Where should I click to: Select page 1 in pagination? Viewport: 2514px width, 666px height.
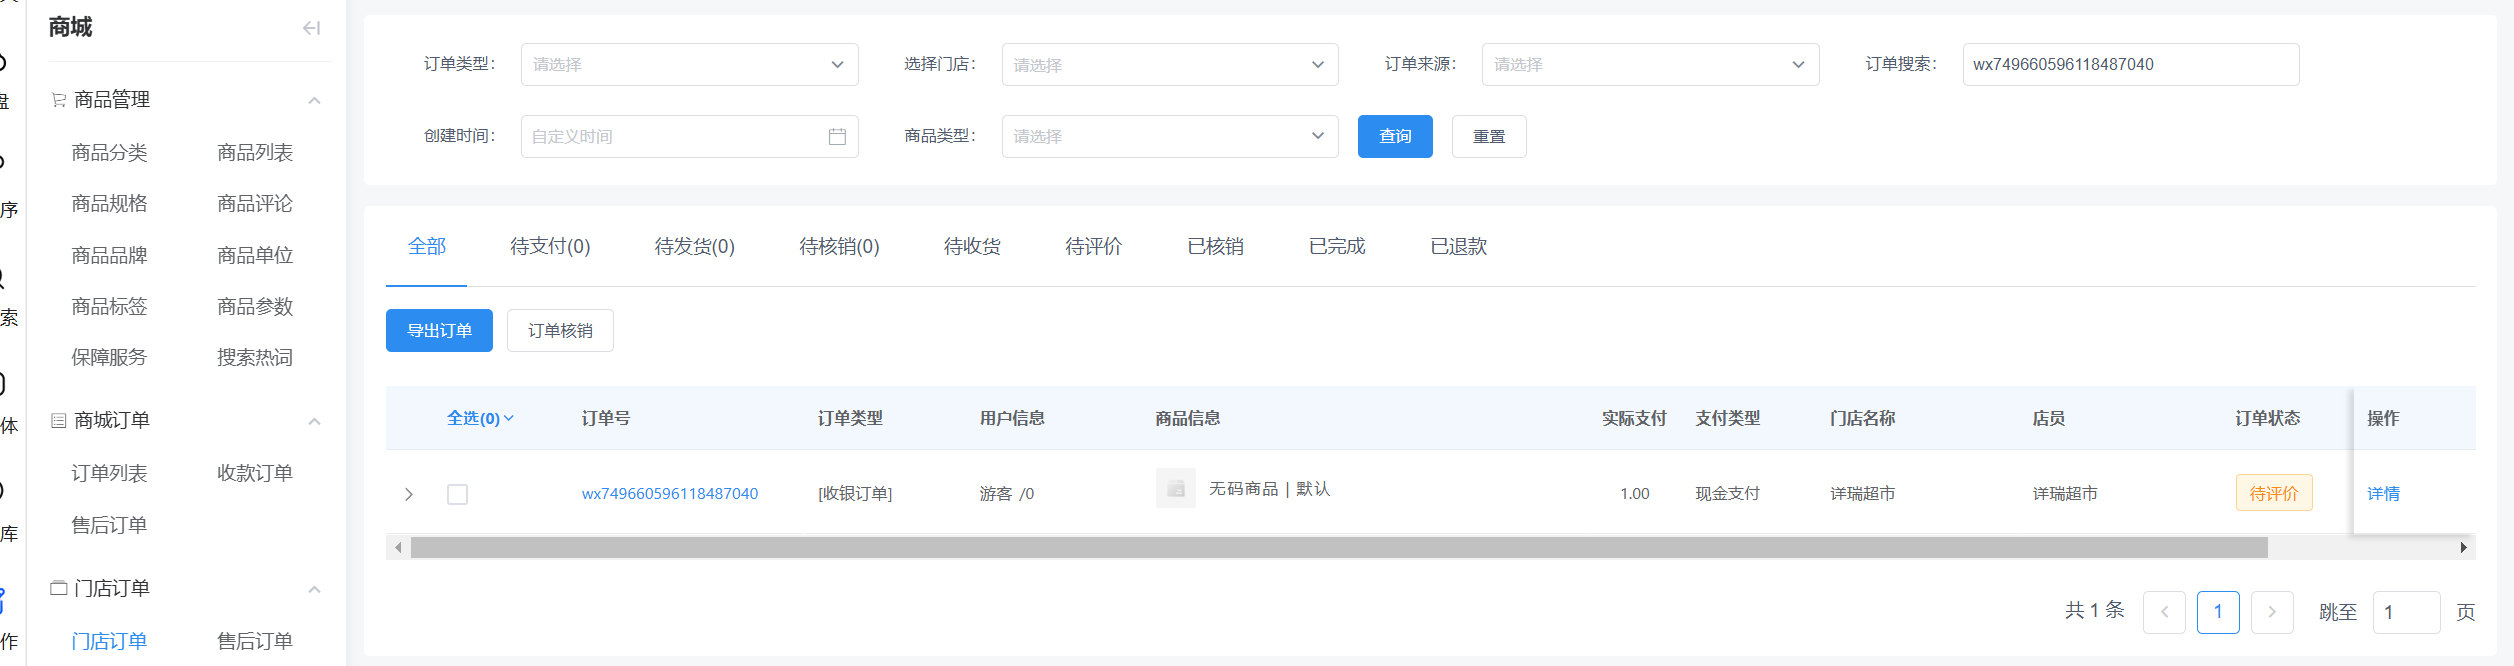(x=2218, y=612)
